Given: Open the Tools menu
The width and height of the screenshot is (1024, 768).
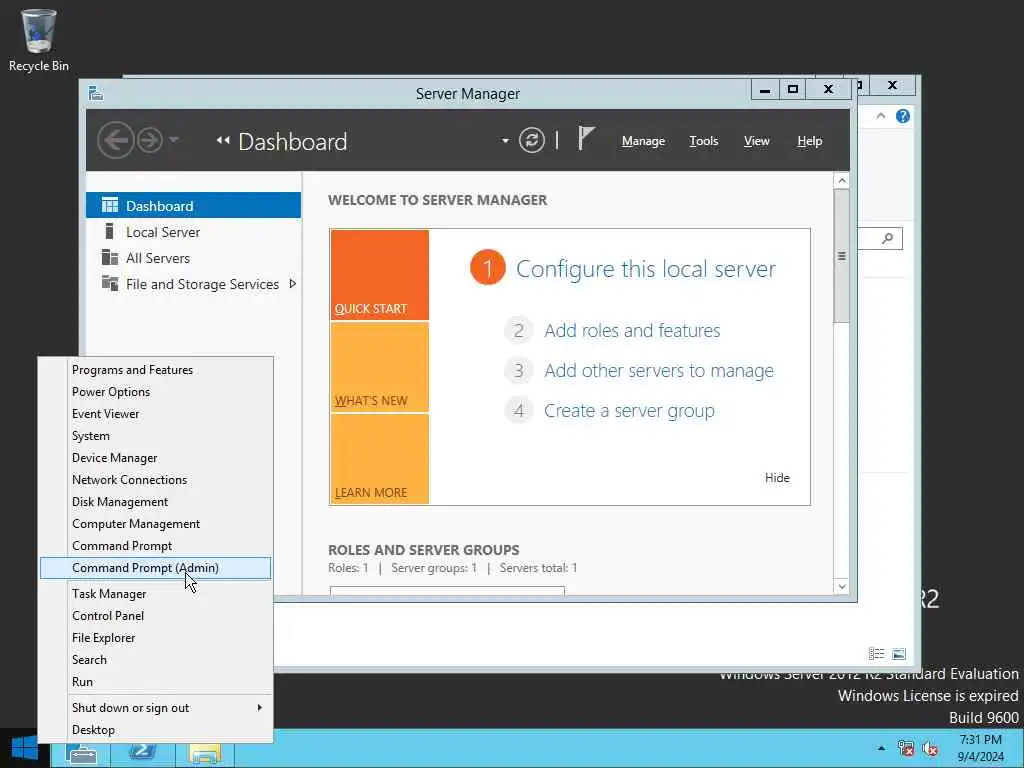Looking at the screenshot, I should 703,141.
